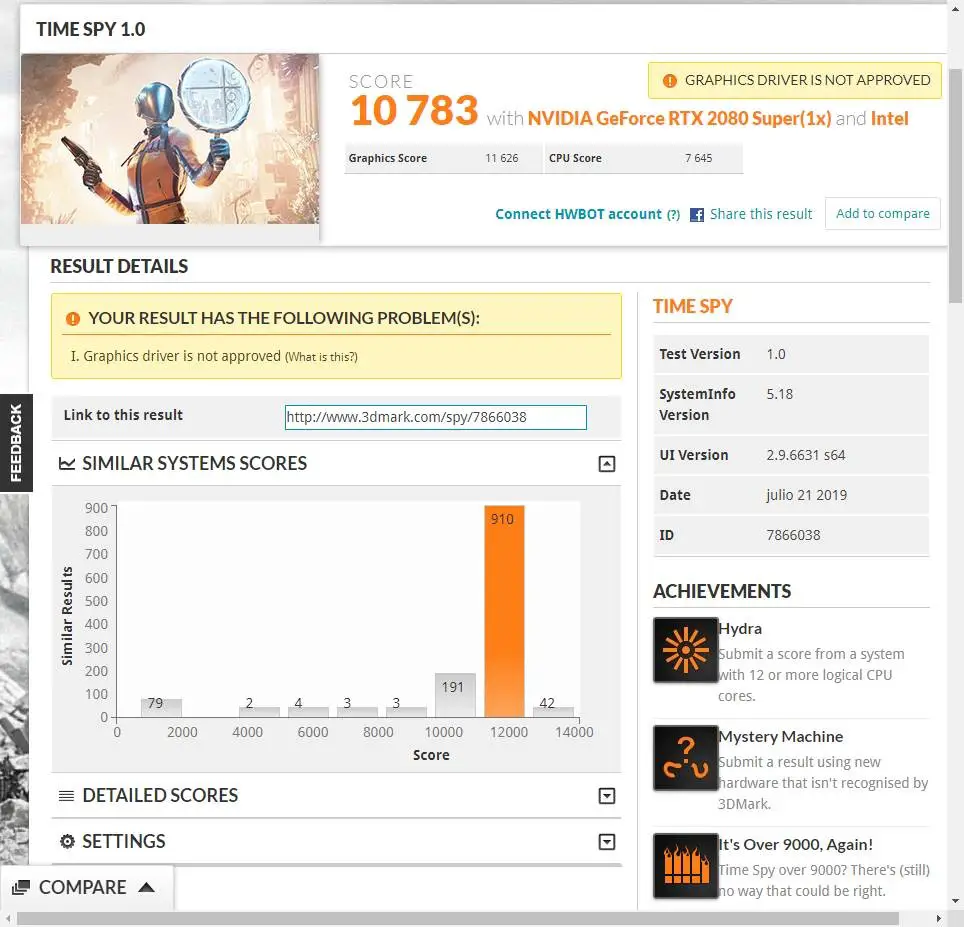The width and height of the screenshot is (964, 927).
Task: Click the Graphics driver is not approved banner
Action: click(794, 80)
